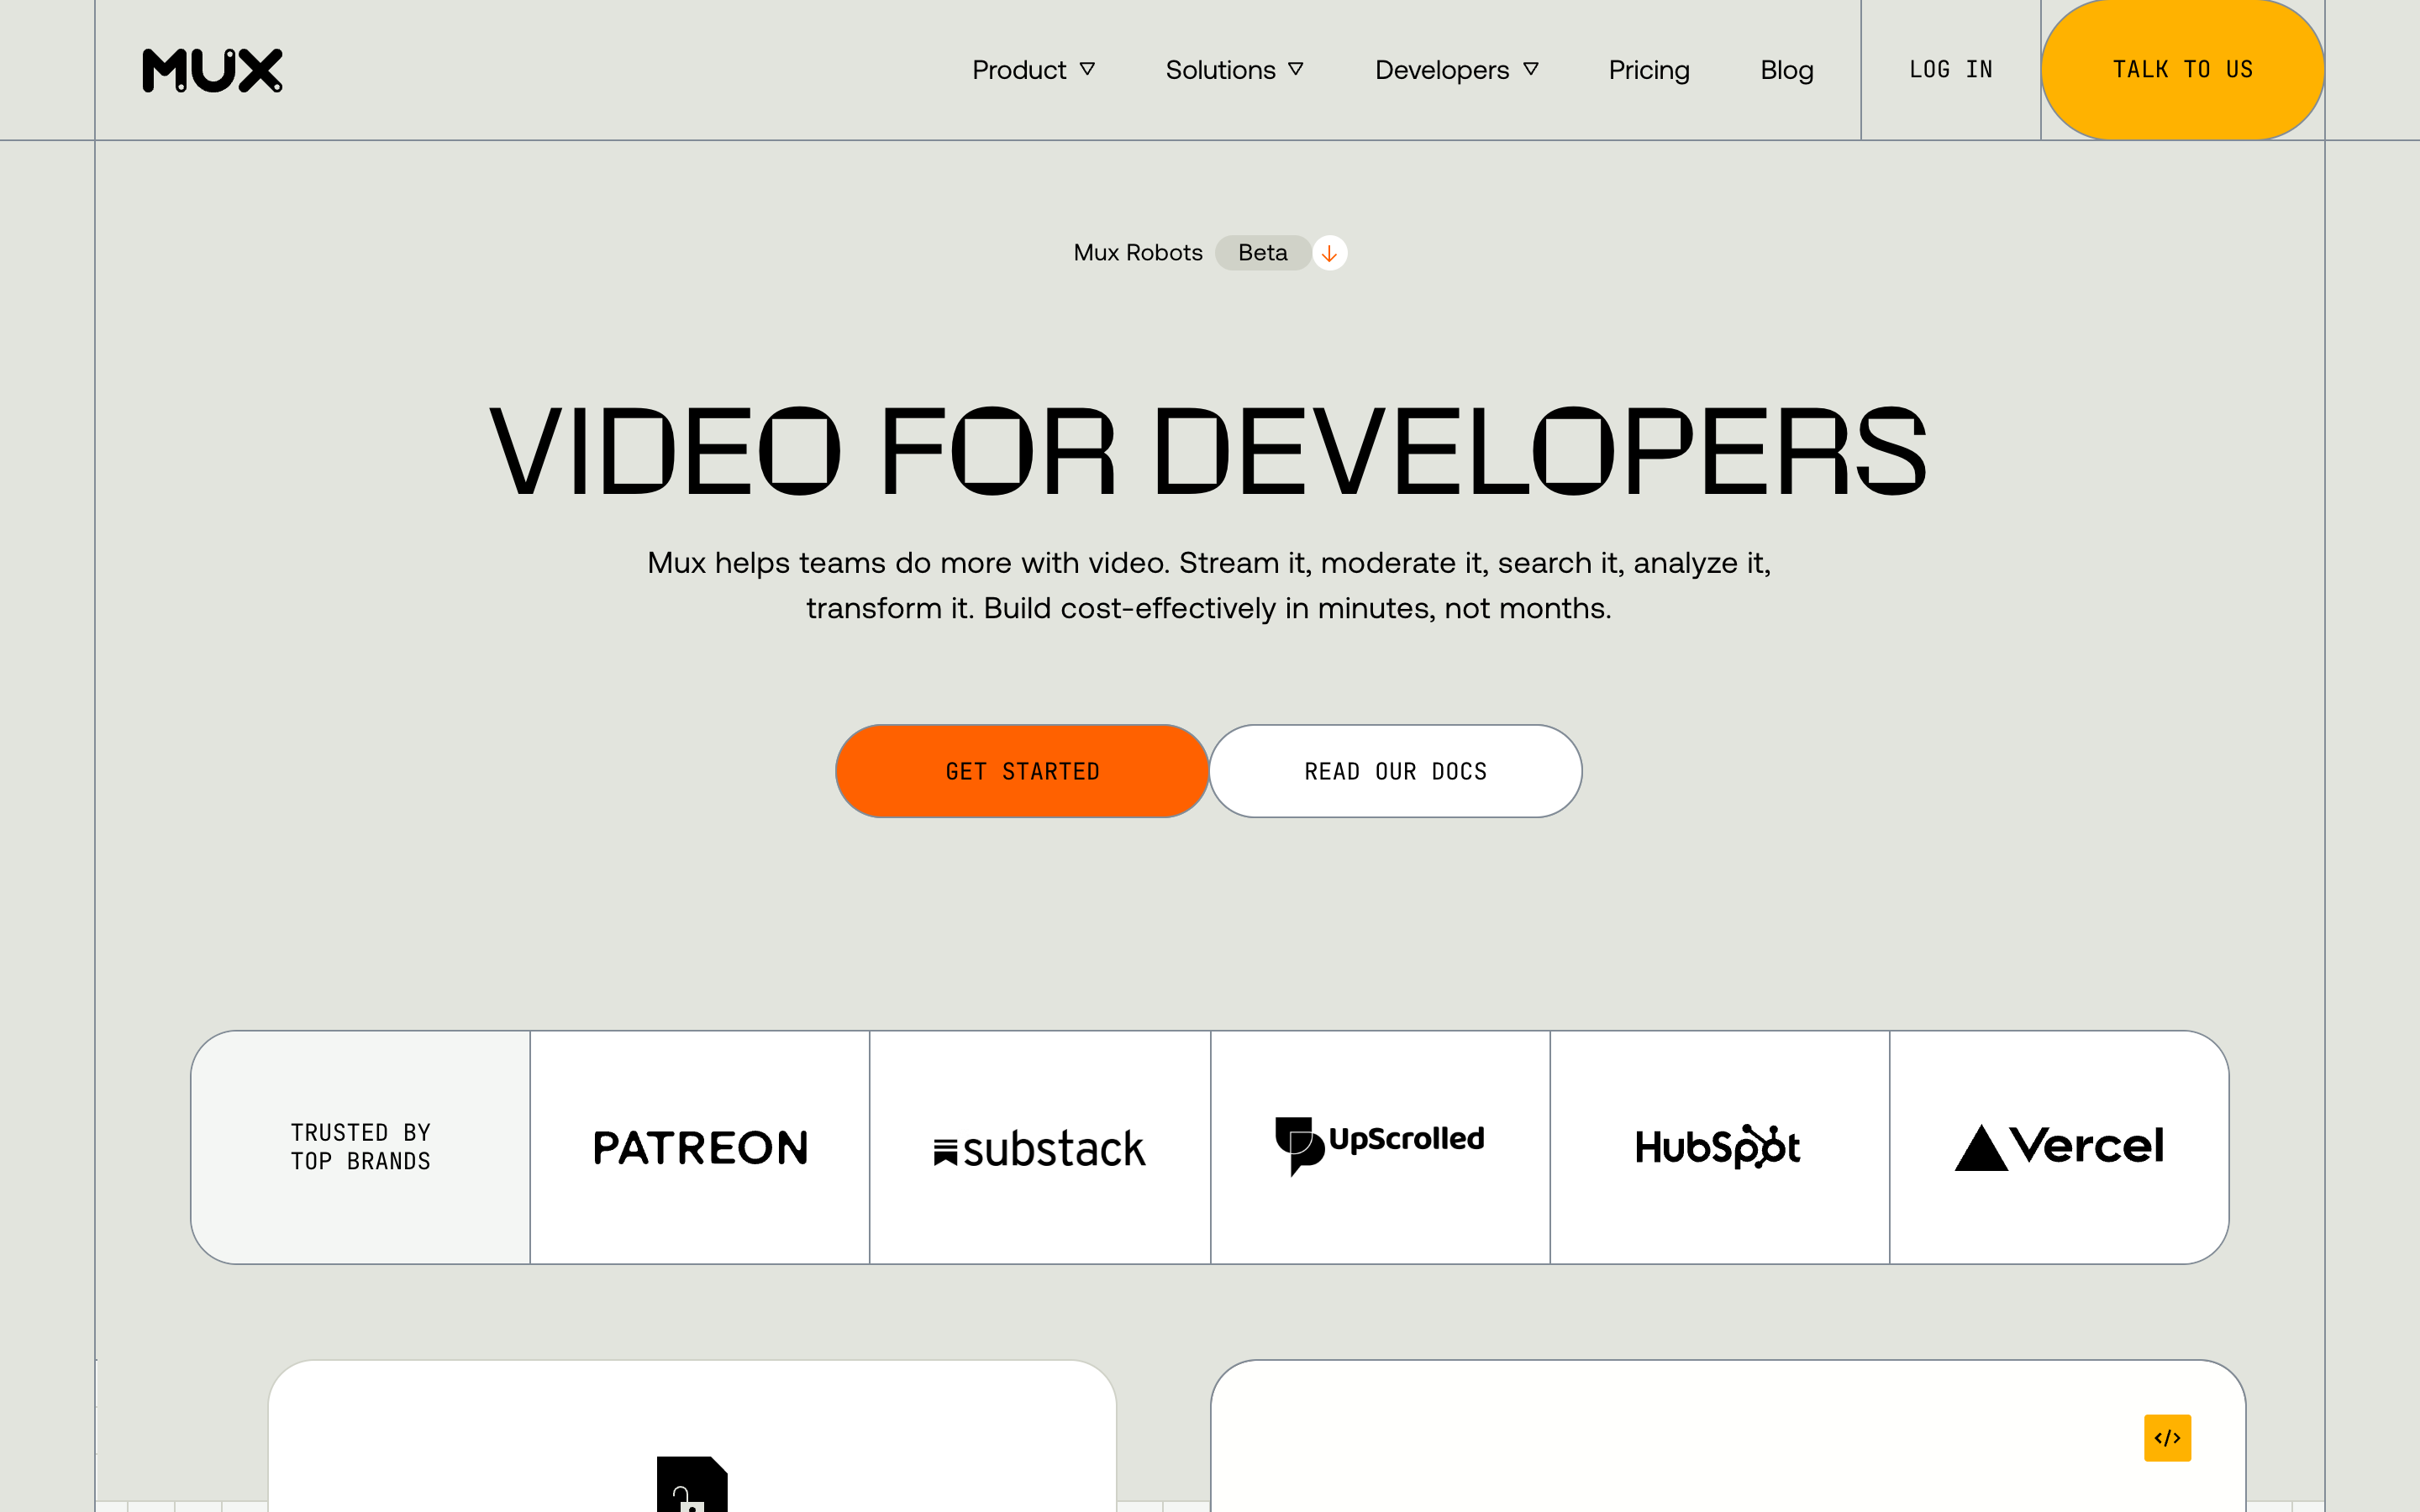Open the Developers dropdown
Screen dimensions: 2420x1512
(1456, 70)
